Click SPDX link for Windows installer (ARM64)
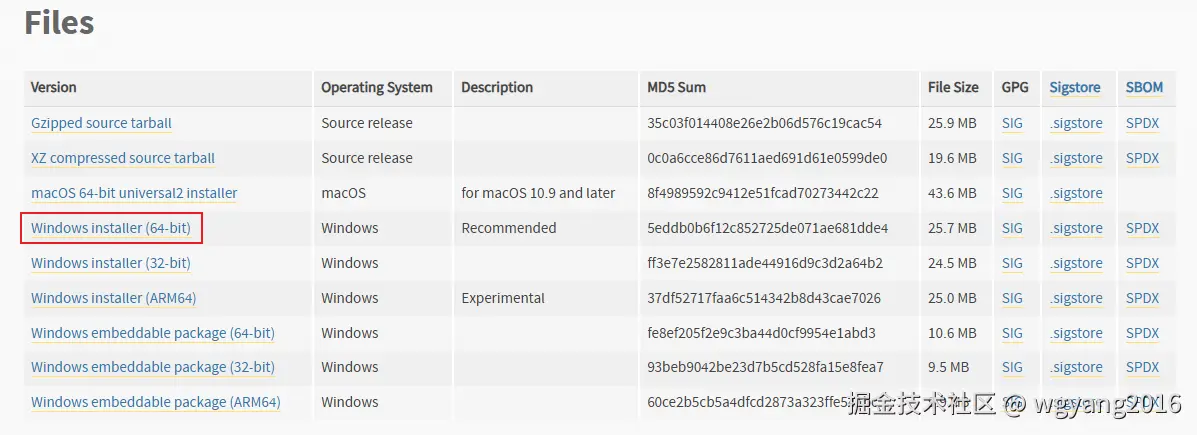 pyautogui.click(x=1142, y=298)
